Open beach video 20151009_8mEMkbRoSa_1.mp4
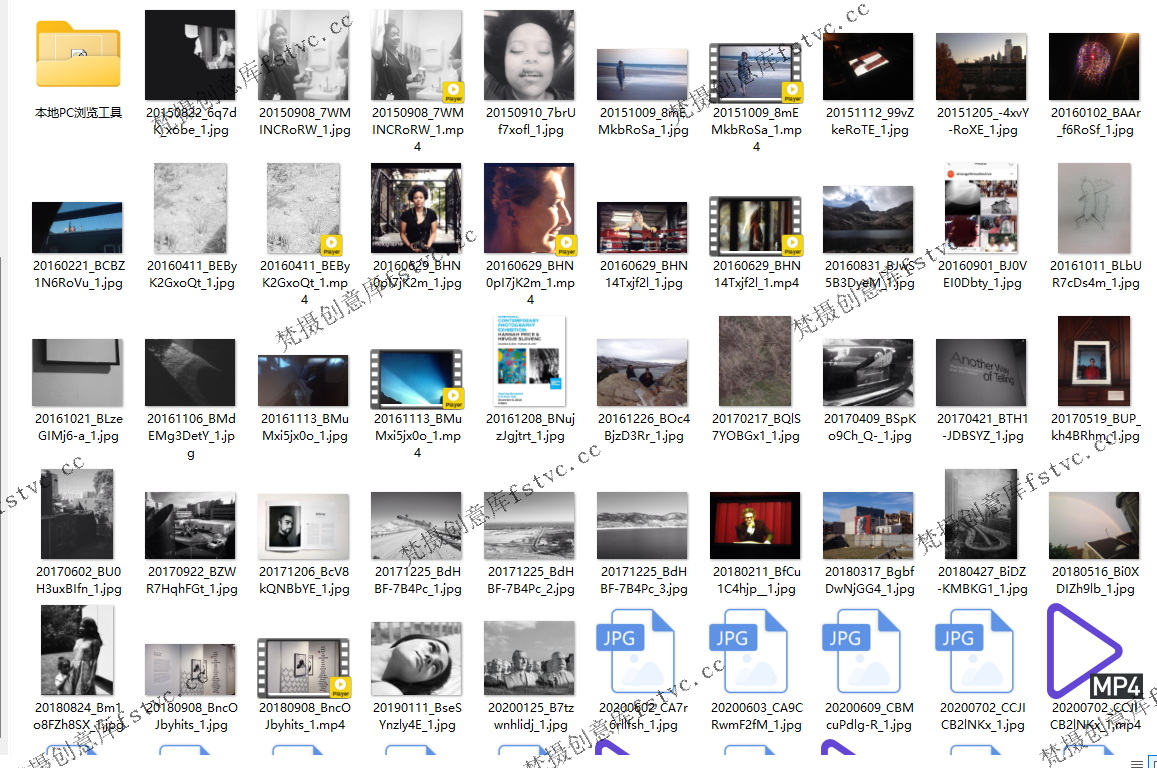The image size is (1157, 768). (756, 73)
